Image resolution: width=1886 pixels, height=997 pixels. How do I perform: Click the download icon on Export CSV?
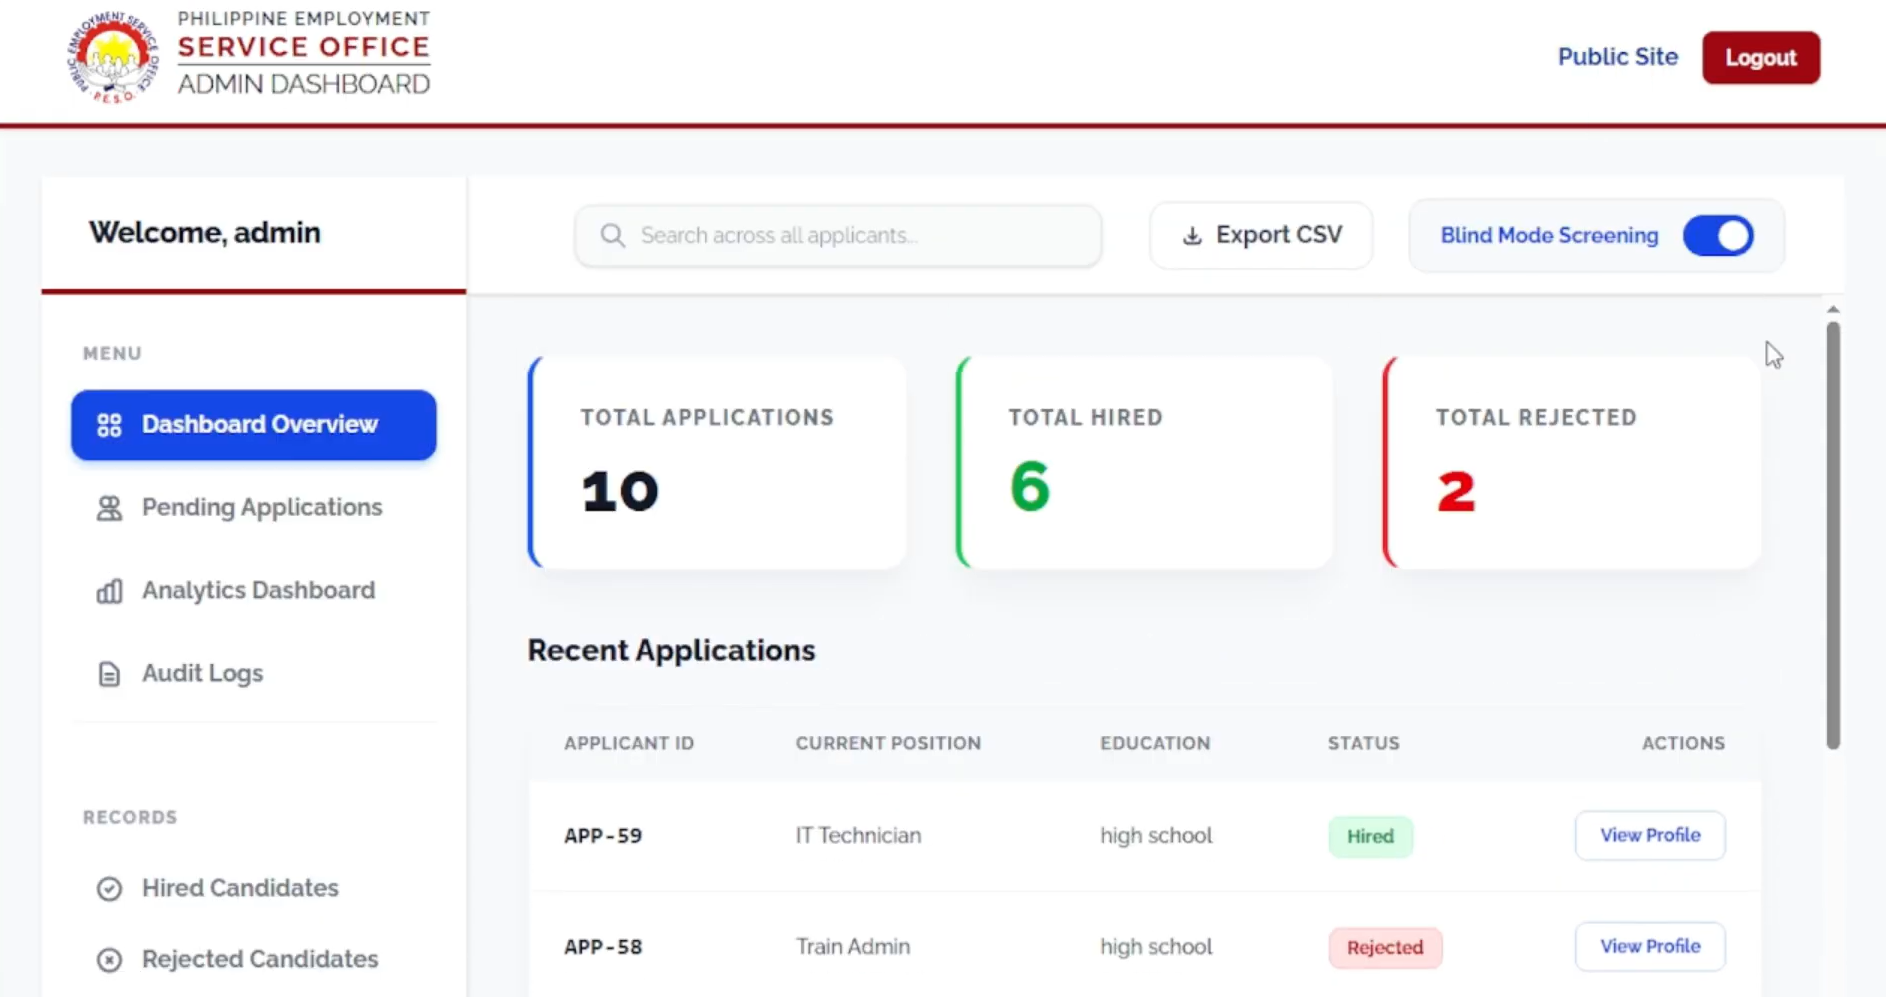[1192, 236]
